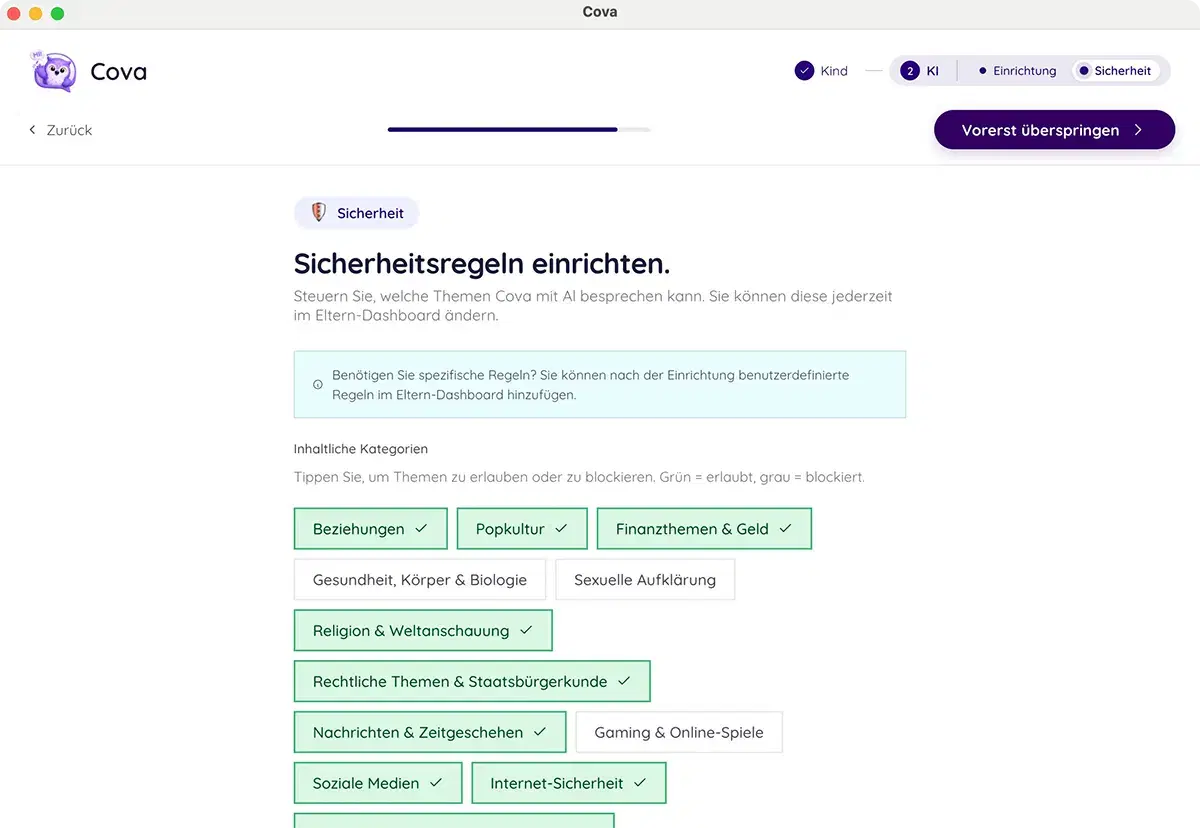The image size is (1200, 828).
Task: Click the info icon in the hint box
Action: point(318,384)
